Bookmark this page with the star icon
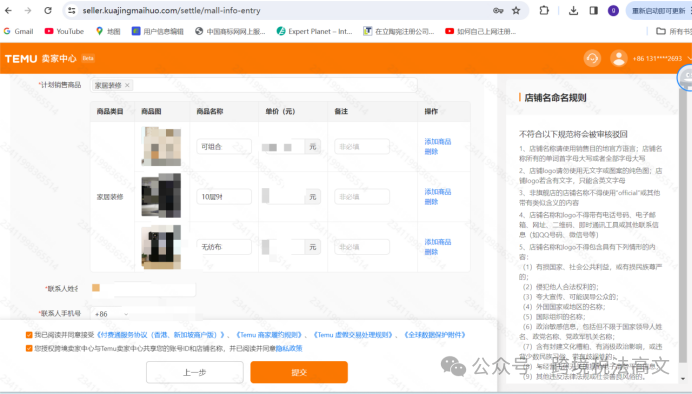The height and width of the screenshot is (394, 692). pyautogui.click(x=516, y=11)
